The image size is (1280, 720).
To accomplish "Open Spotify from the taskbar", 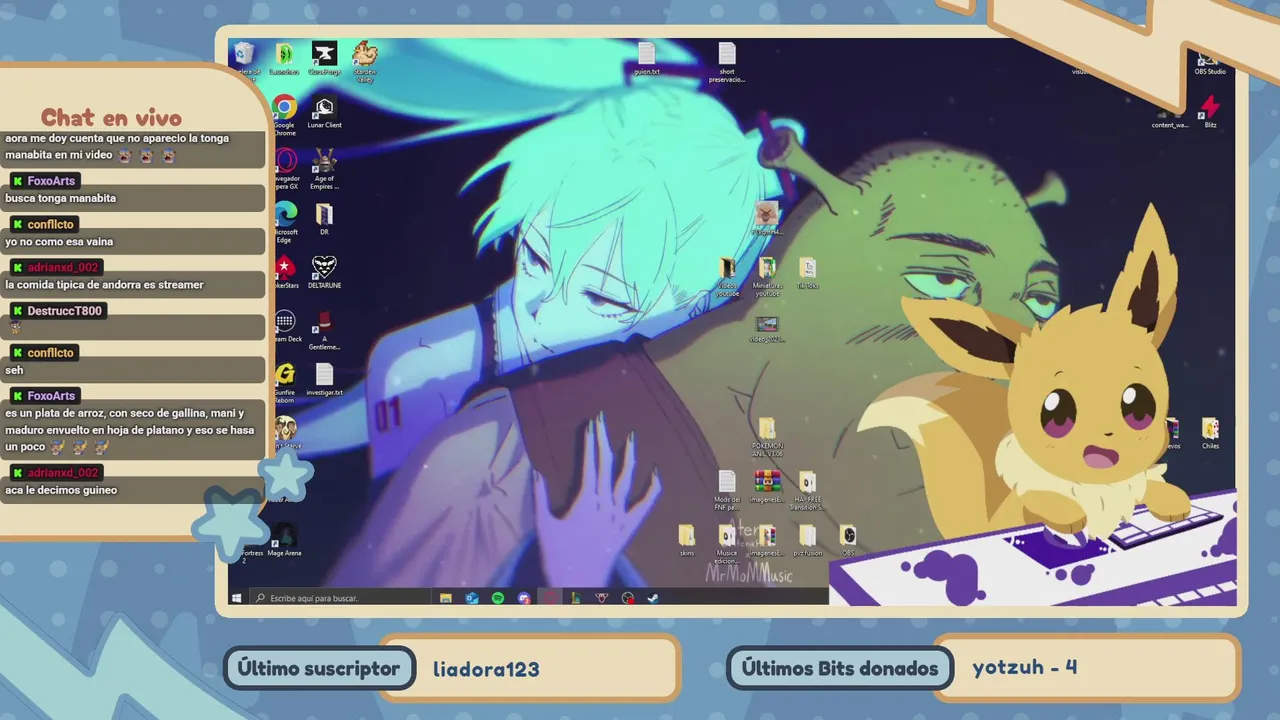I will click(498, 598).
